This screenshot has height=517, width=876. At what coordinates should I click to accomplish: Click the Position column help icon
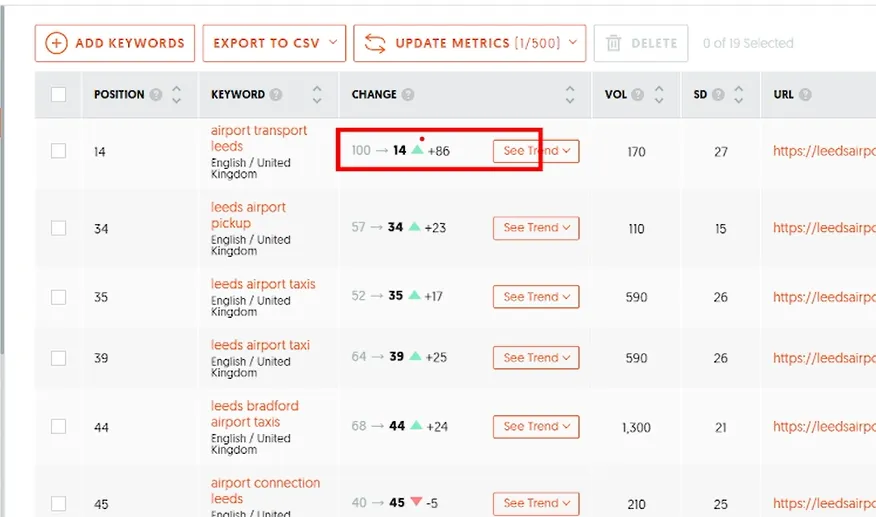click(x=156, y=94)
